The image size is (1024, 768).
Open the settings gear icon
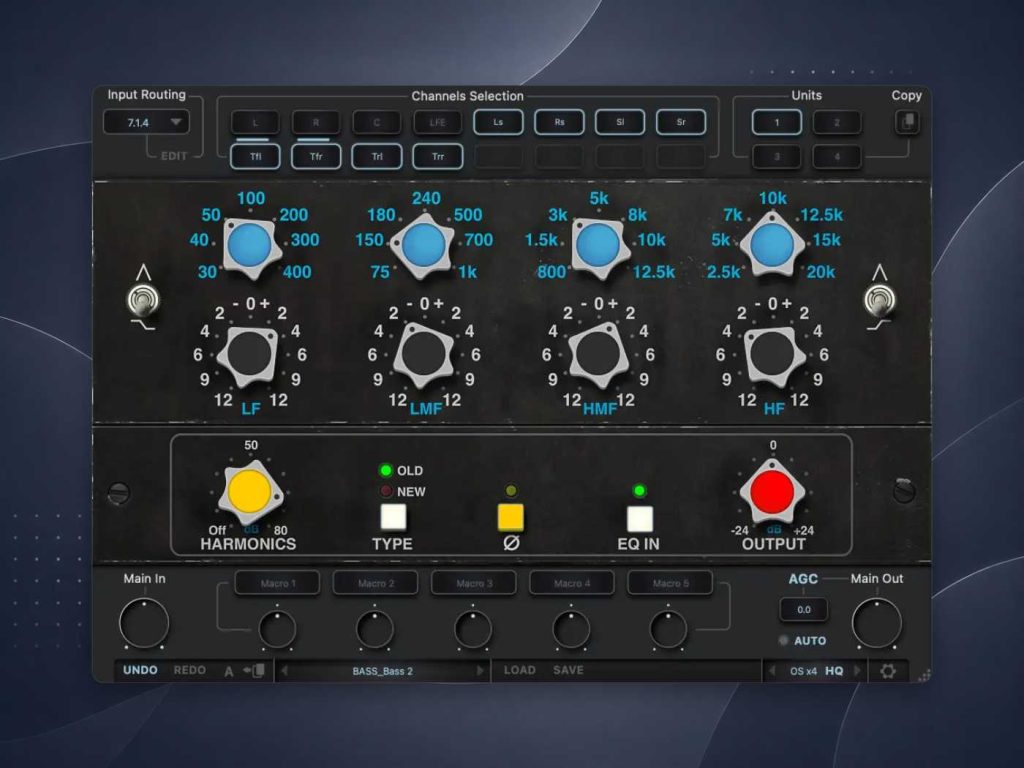point(888,671)
